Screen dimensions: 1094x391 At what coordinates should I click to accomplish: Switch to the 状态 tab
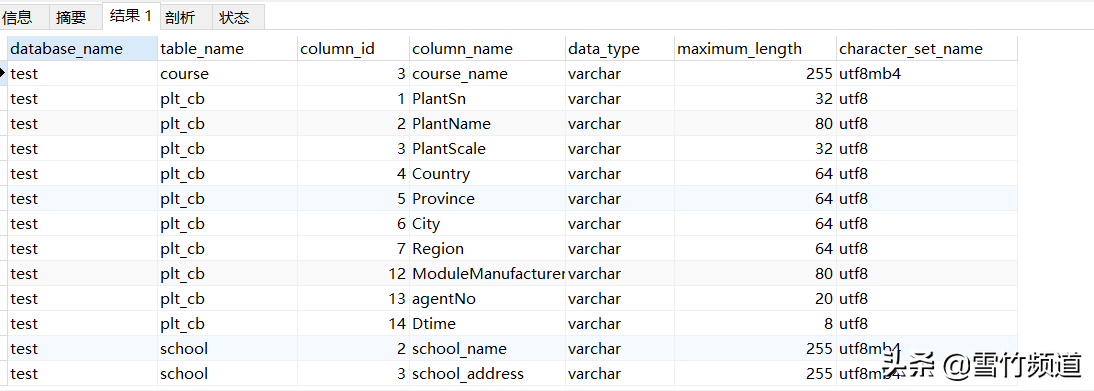pos(238,18)
